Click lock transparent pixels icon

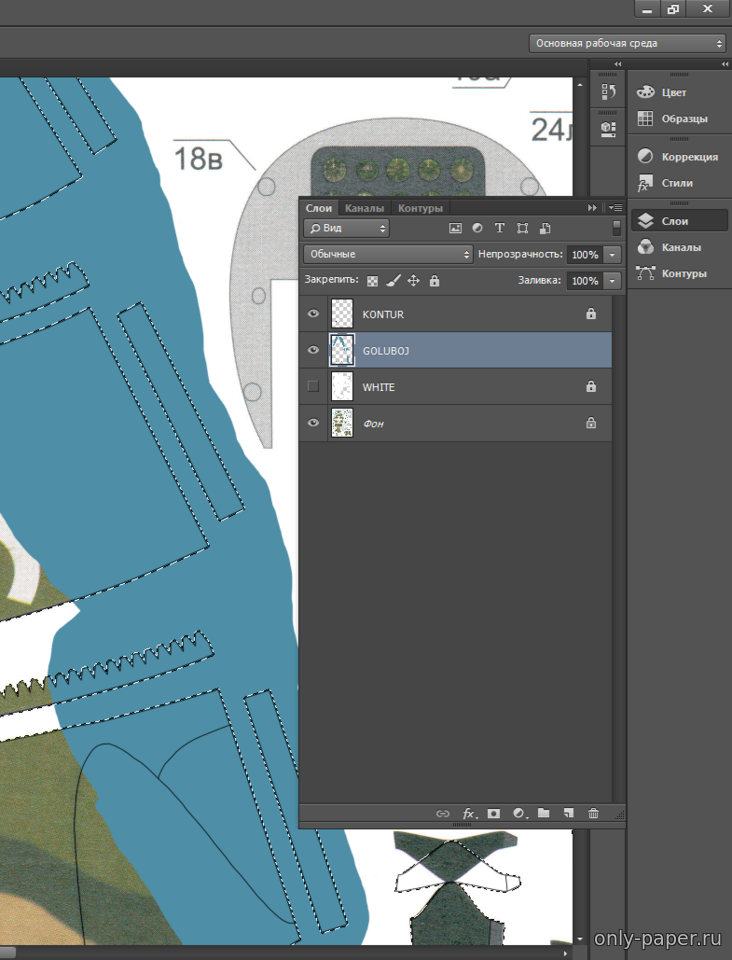[x=373, y=281]
